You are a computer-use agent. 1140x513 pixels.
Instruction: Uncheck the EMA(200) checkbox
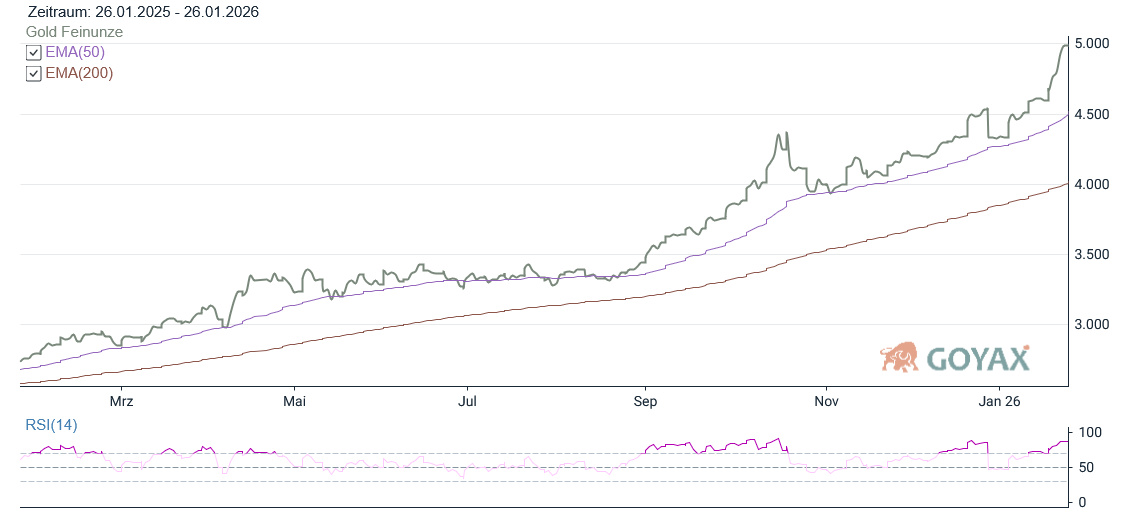click(x=34, y=74)
